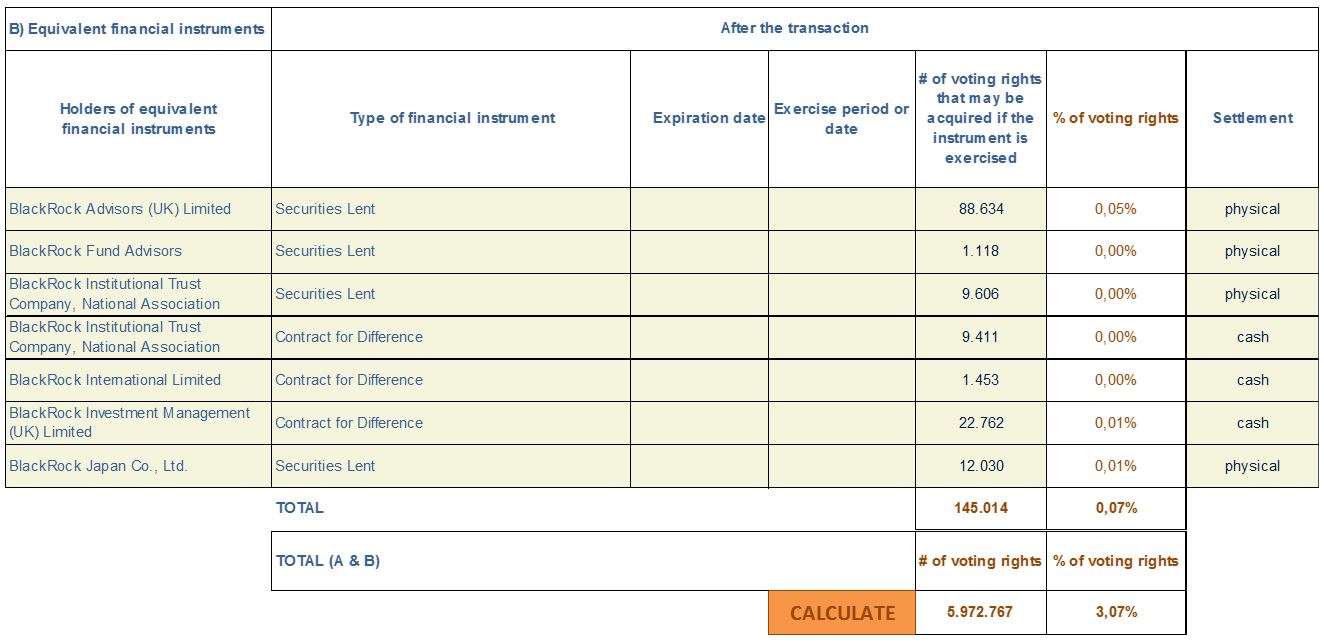The height and width of the screenshot is (644, 1324).
Task: Select the Contract for Difference cell for BlackRock International
Action: tap(451, 380)
